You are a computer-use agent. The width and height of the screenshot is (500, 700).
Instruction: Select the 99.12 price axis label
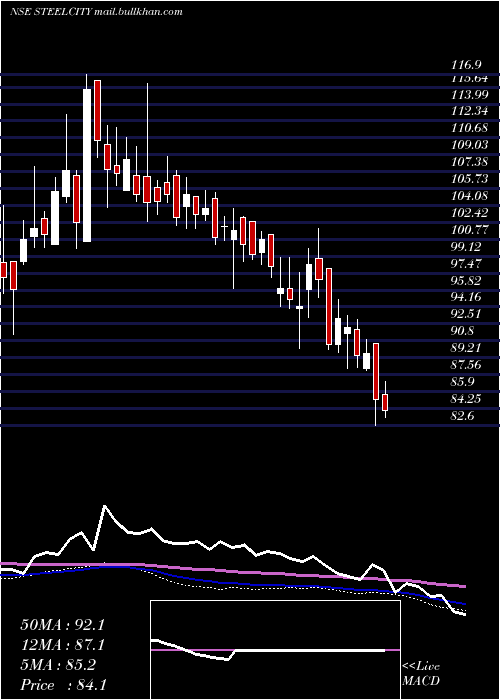coord(466,247)
